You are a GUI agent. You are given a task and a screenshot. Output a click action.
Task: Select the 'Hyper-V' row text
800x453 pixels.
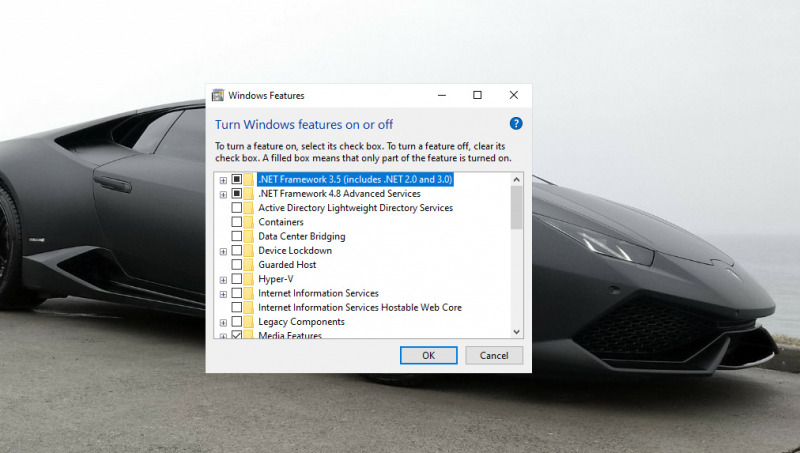pyautogui.click(x=276, y=279)
